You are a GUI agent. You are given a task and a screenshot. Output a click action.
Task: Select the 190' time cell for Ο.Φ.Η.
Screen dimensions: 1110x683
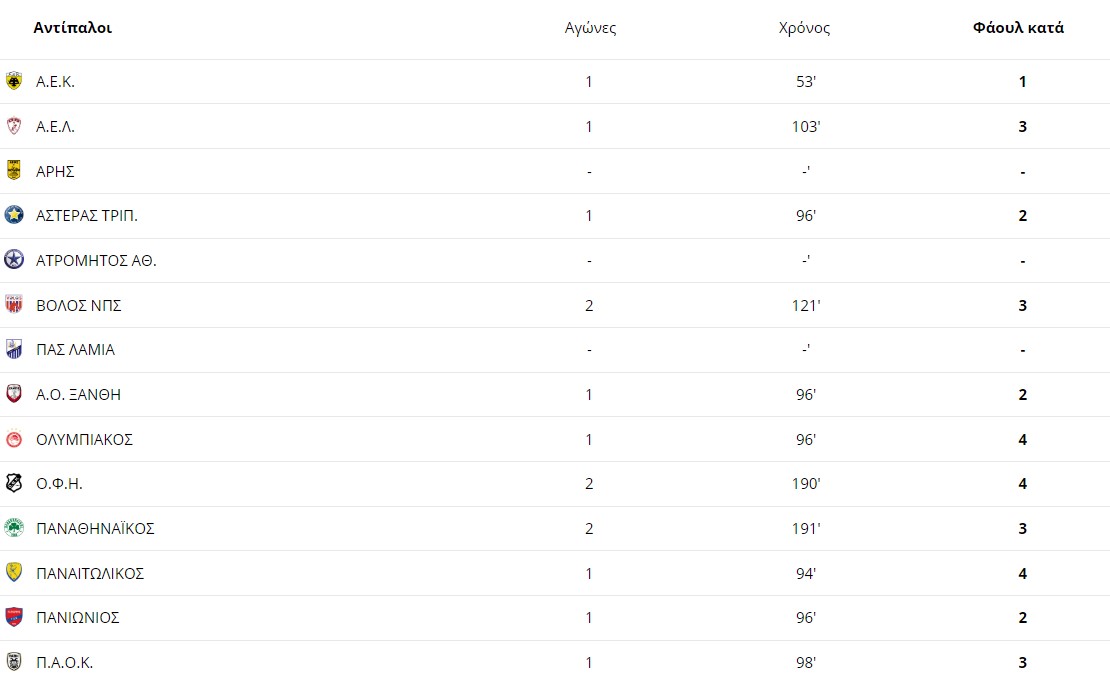806,483
